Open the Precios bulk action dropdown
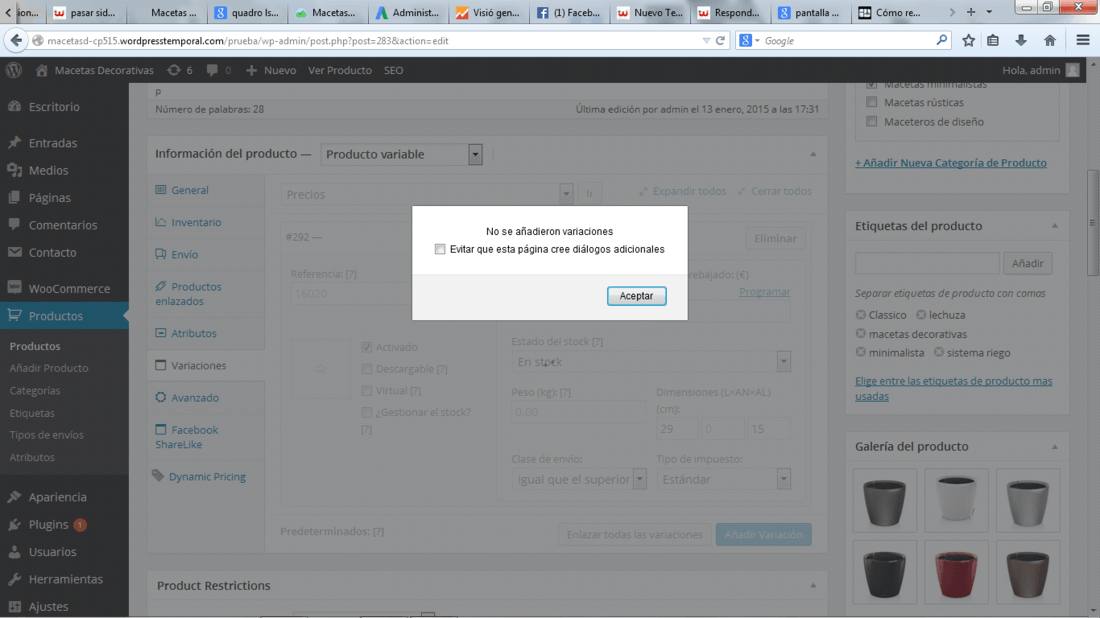The image size is (1100, 618). pos(427,194)
